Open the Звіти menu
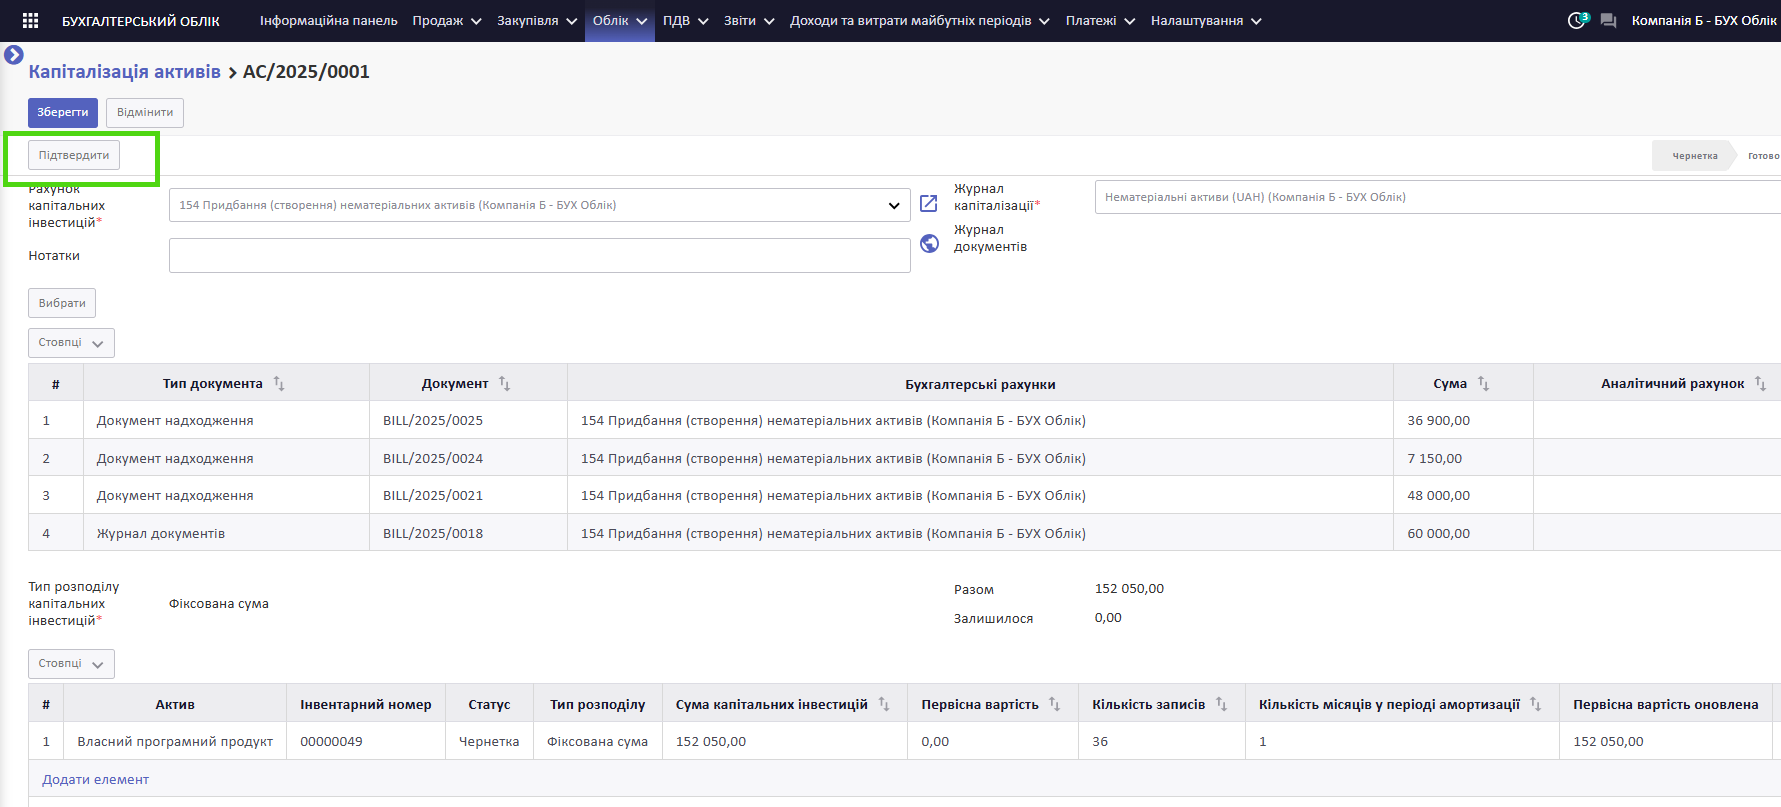 pyautogui.click(x=749, y=20)
